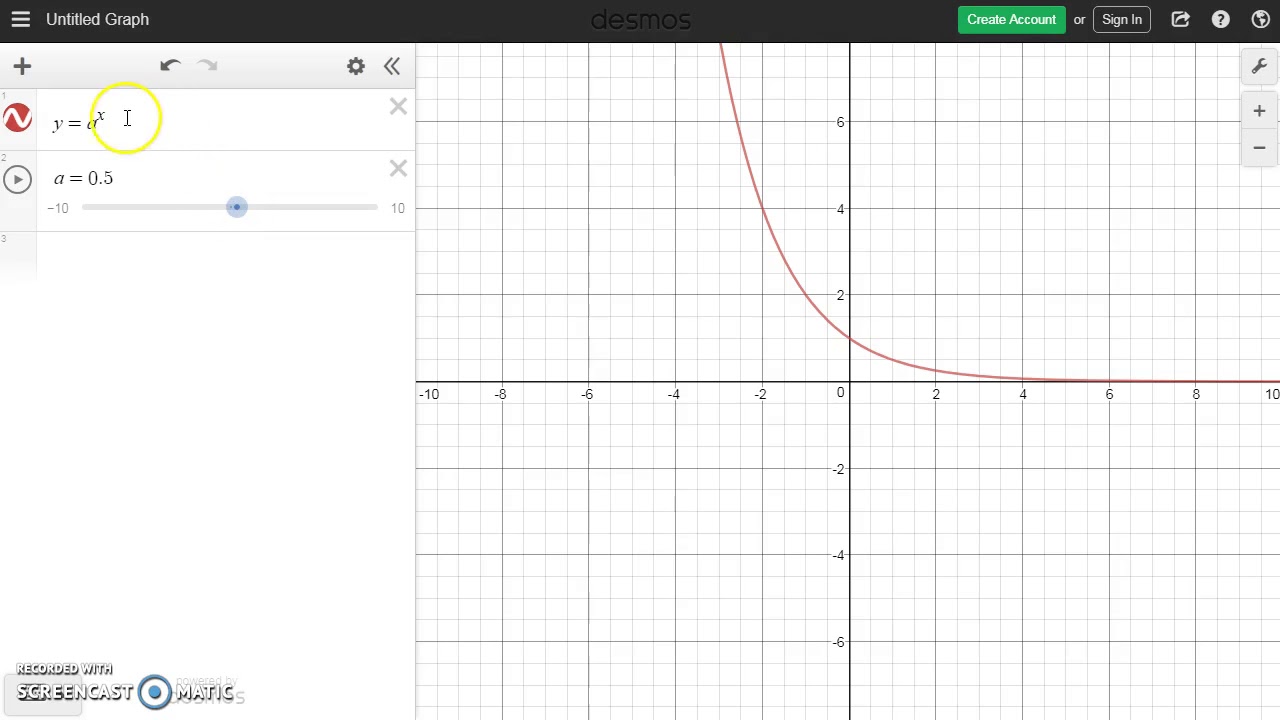Viewport: 1280px width, 720px height.
Task: Zoom in on the graph
Action: [x=1259, y=111]
